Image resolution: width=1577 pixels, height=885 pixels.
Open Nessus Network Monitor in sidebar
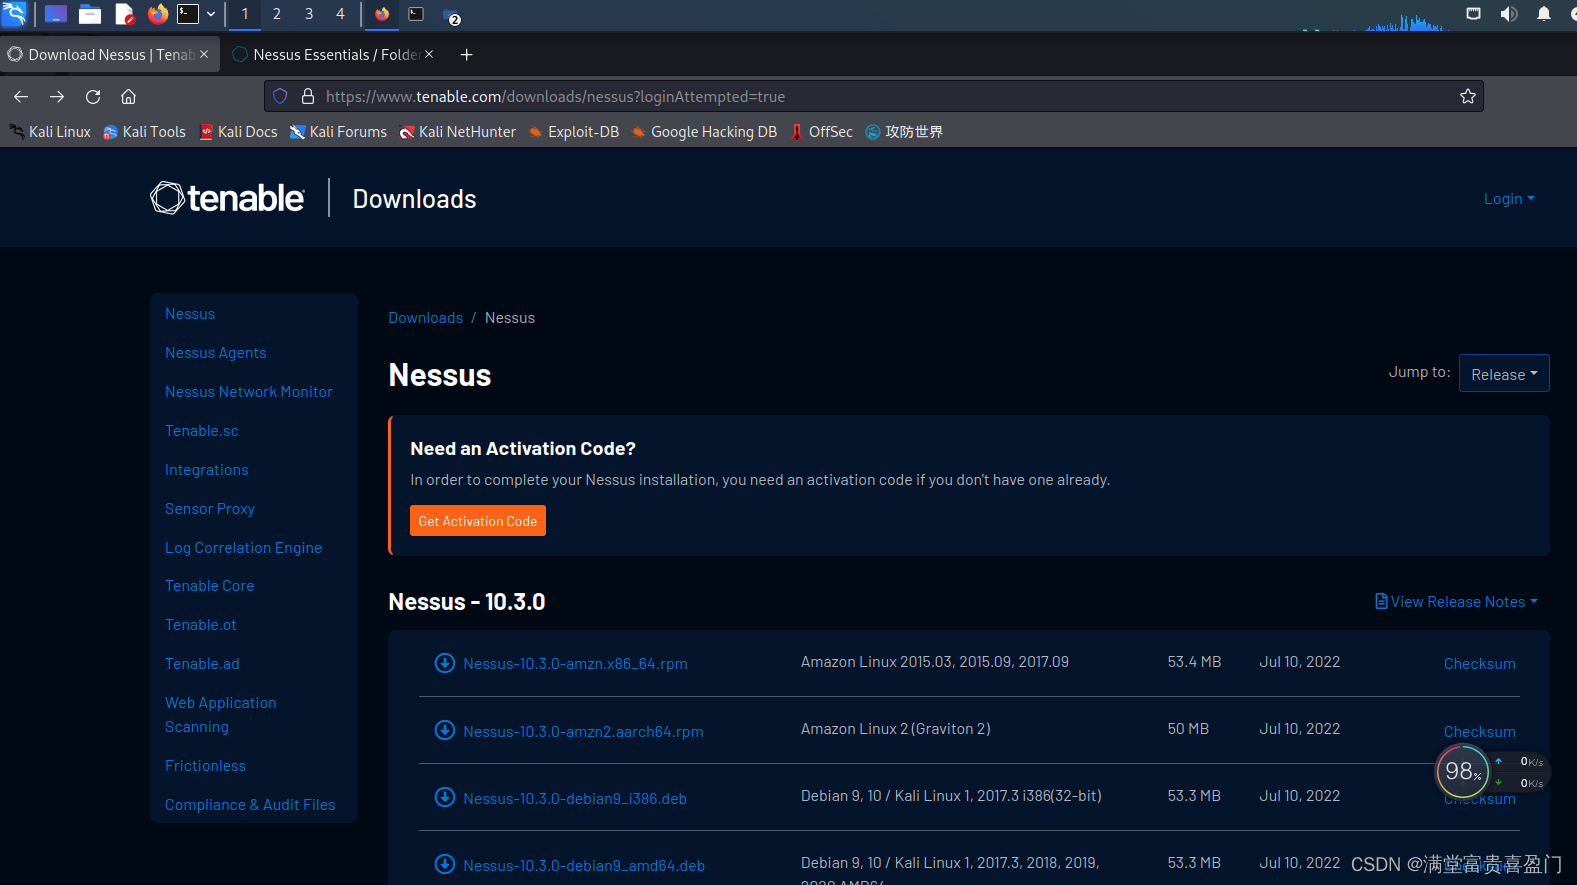(248, 392)
